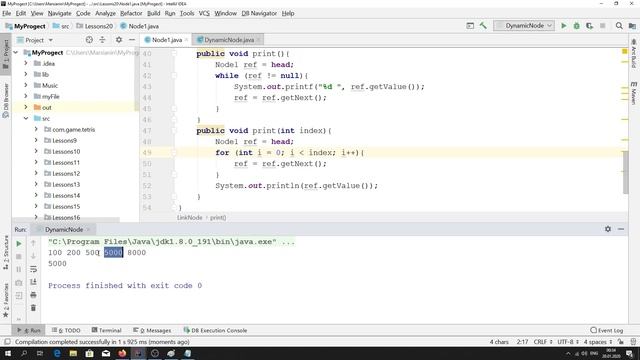
Task: Open DB Execution Console tool window
Action: (215, 330)
